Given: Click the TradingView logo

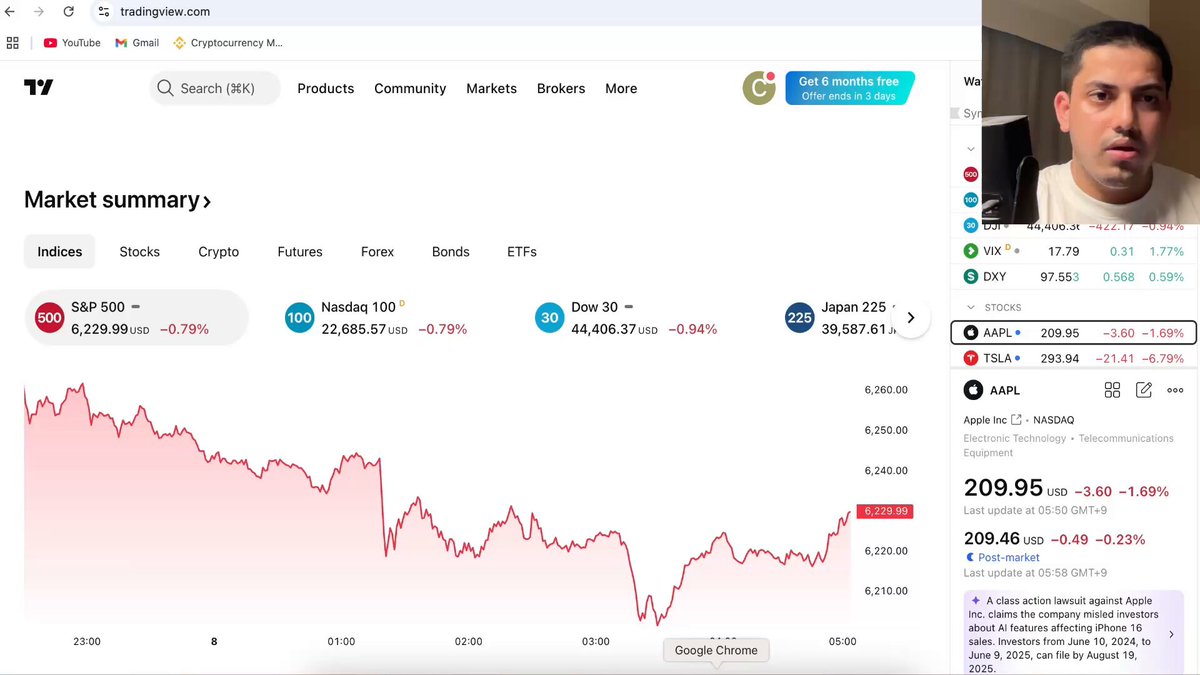Looking at the screenshot, I should coord(39,88).
